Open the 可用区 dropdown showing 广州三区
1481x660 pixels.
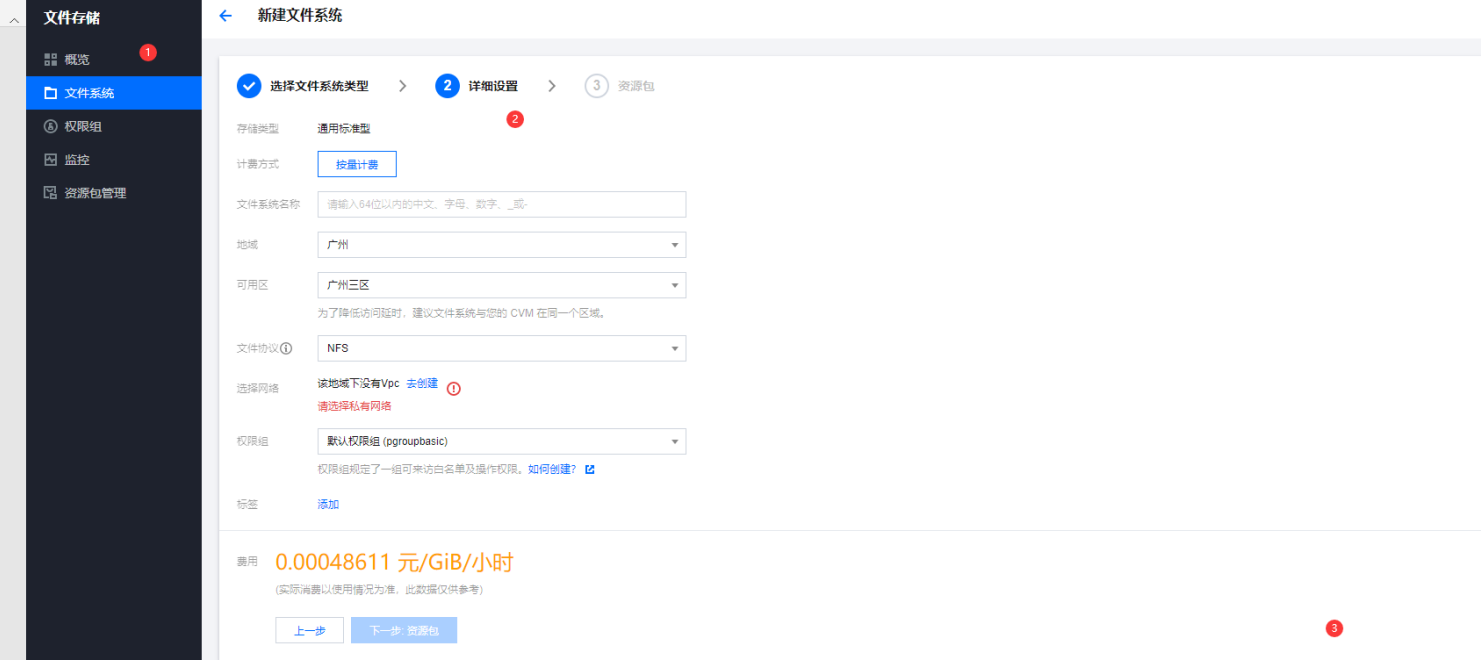point(502,285)
